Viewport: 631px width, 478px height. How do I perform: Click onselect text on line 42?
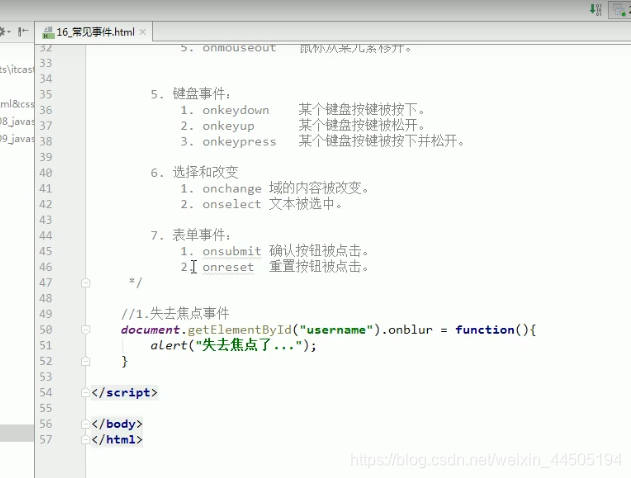pos(232,204)
